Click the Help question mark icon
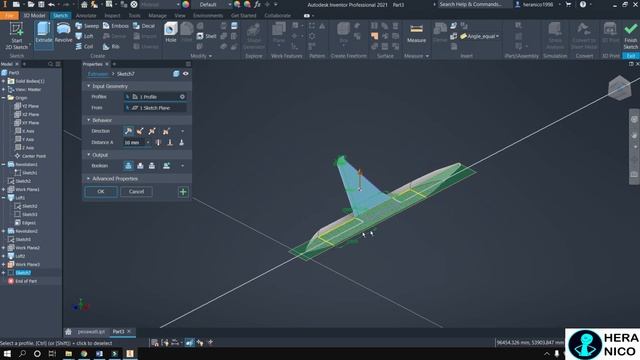This screenshot has width=640, height=360. point(583,4)
